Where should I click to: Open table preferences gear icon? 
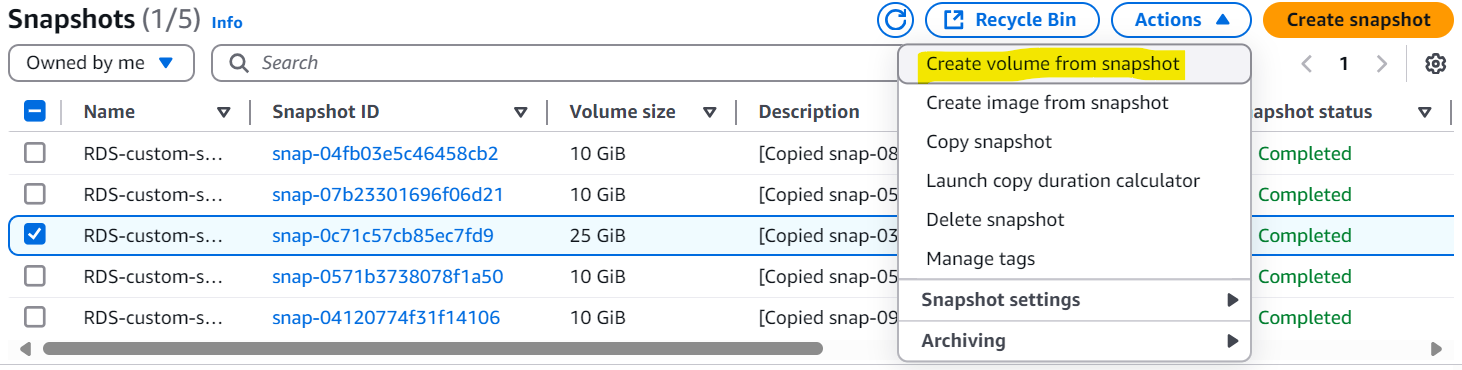pos(1436,64)
